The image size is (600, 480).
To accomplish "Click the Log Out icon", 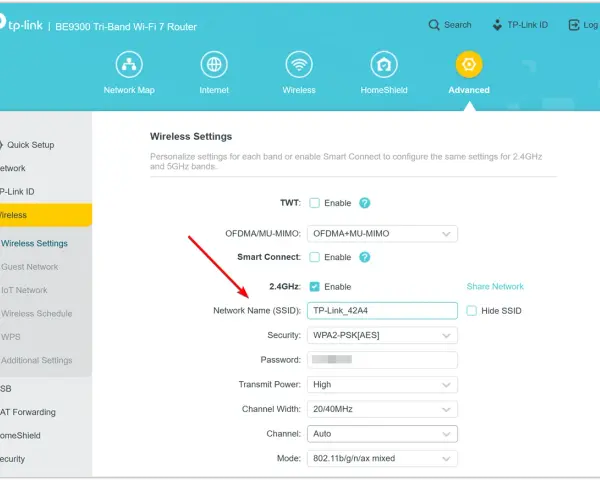I will click(574, 25).
